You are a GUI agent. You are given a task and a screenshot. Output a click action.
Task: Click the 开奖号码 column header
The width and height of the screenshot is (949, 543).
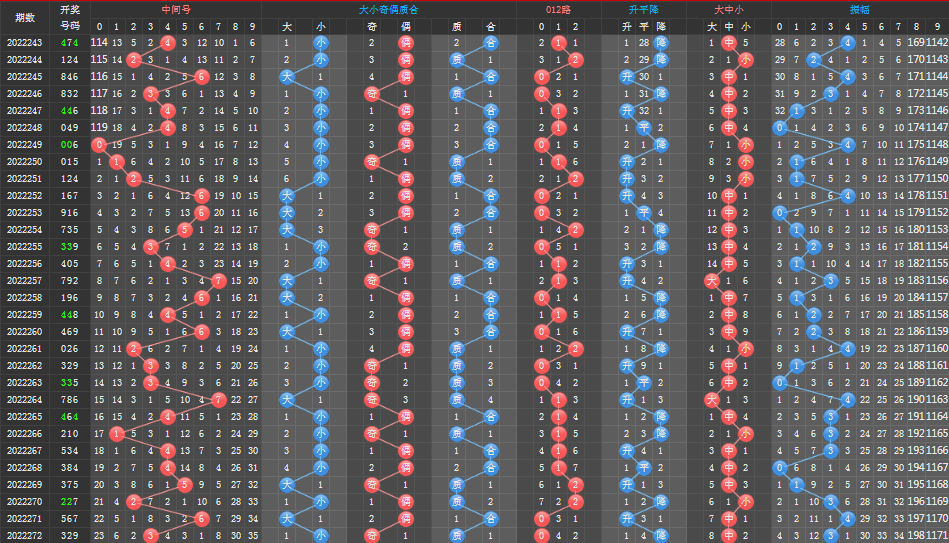coord(70,18)
